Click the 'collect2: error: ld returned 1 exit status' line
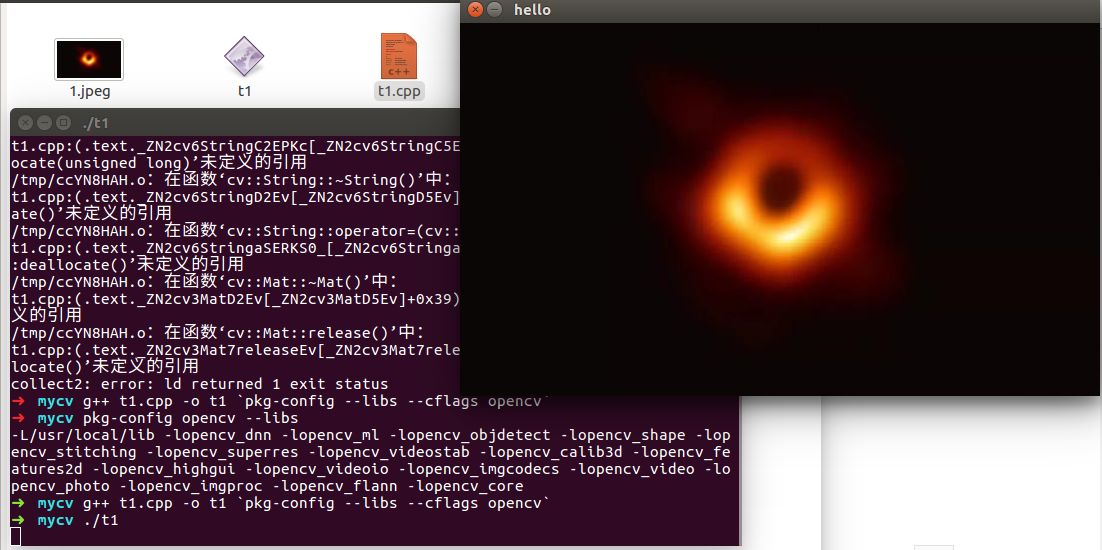The image size is (1102, 550). coord(200,384)
